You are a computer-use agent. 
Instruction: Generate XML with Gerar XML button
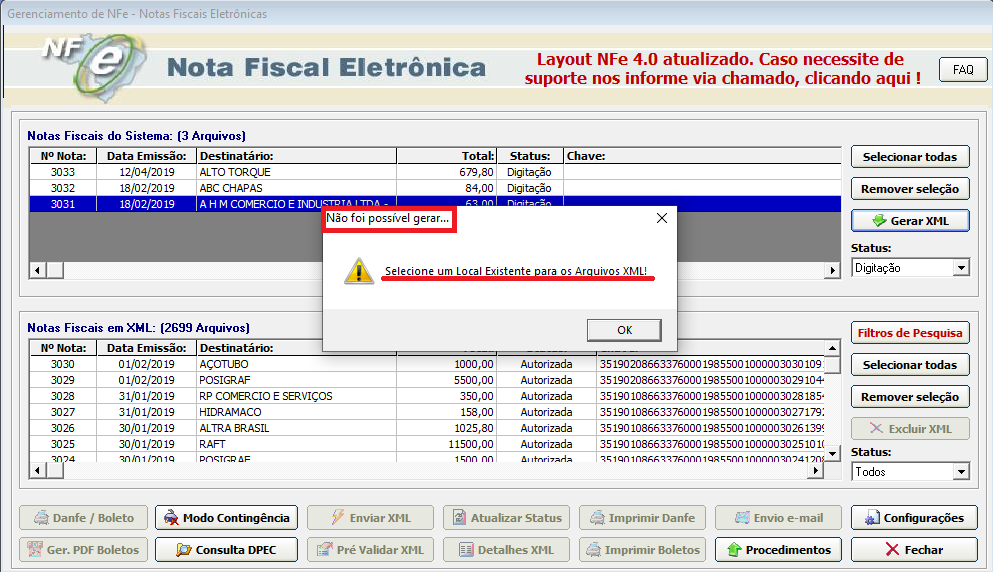[x=909, y=221]
